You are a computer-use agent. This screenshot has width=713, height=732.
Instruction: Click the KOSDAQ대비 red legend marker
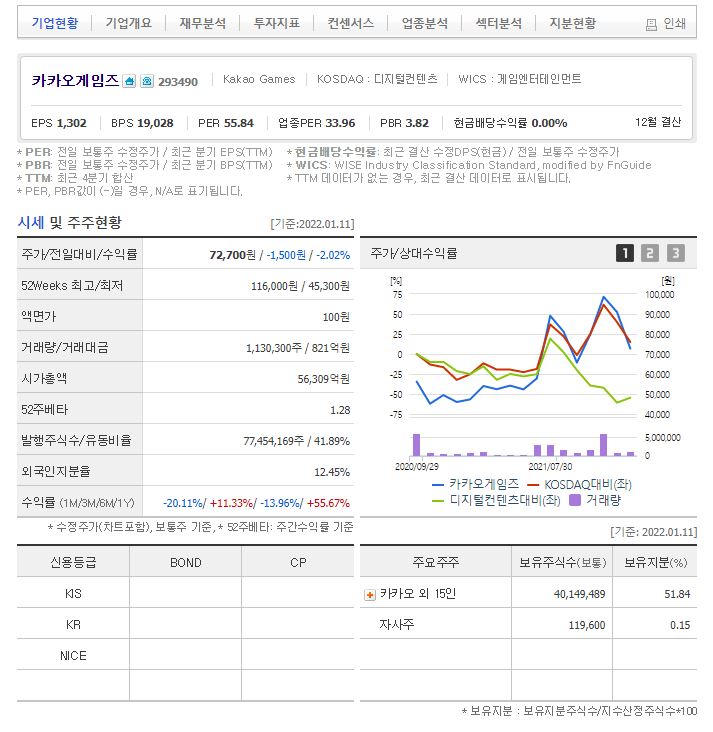[533, 485]
